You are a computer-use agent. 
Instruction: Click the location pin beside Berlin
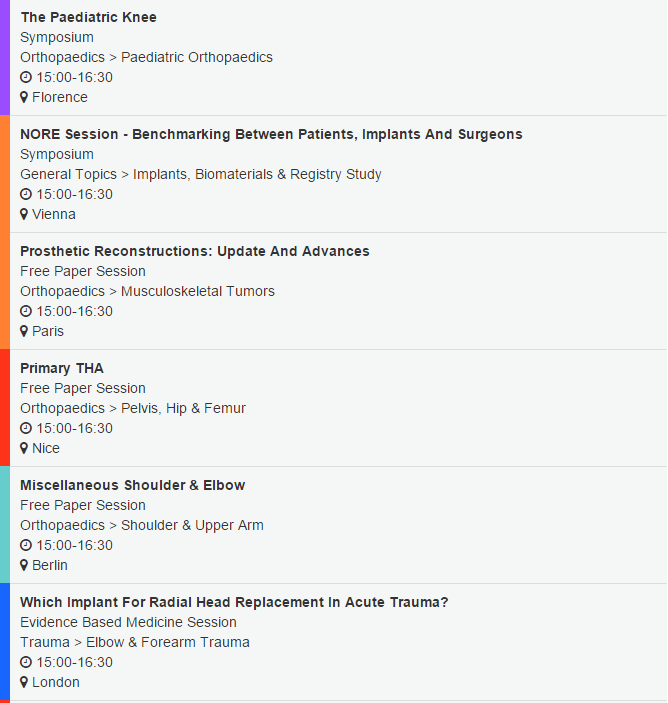(24, 565)
